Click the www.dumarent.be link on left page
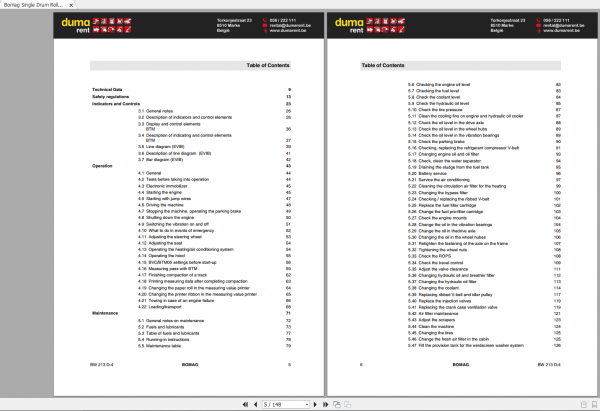600x411 pixels. [x=288, y=30]
